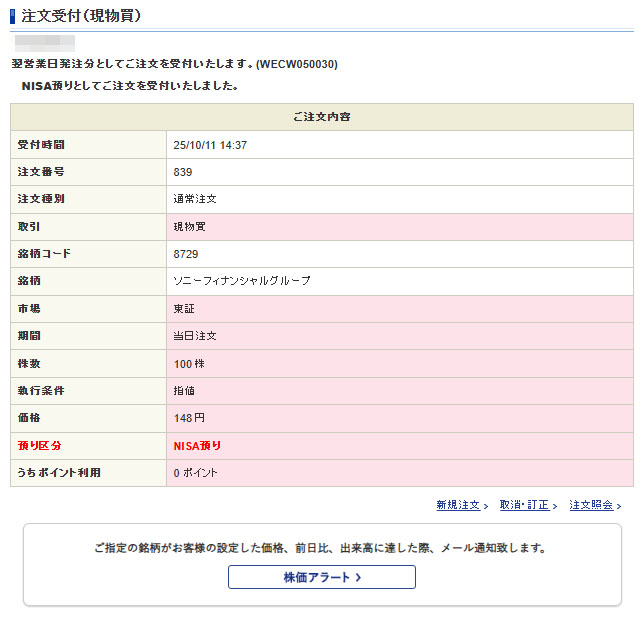Click the chevron inside 株価アラート button

pos(358,577)
